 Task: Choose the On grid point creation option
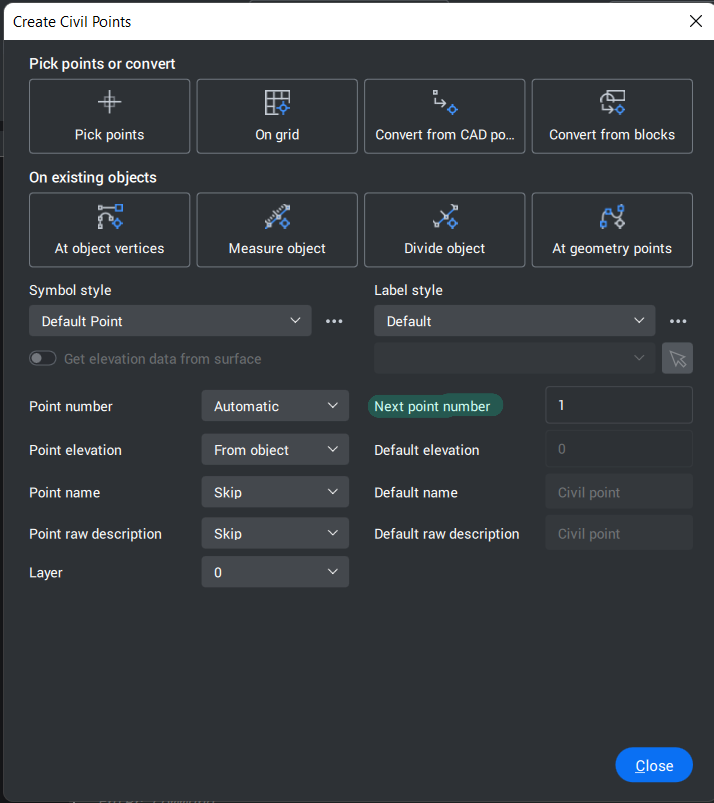pyautogui.click(x=277, y=116)
